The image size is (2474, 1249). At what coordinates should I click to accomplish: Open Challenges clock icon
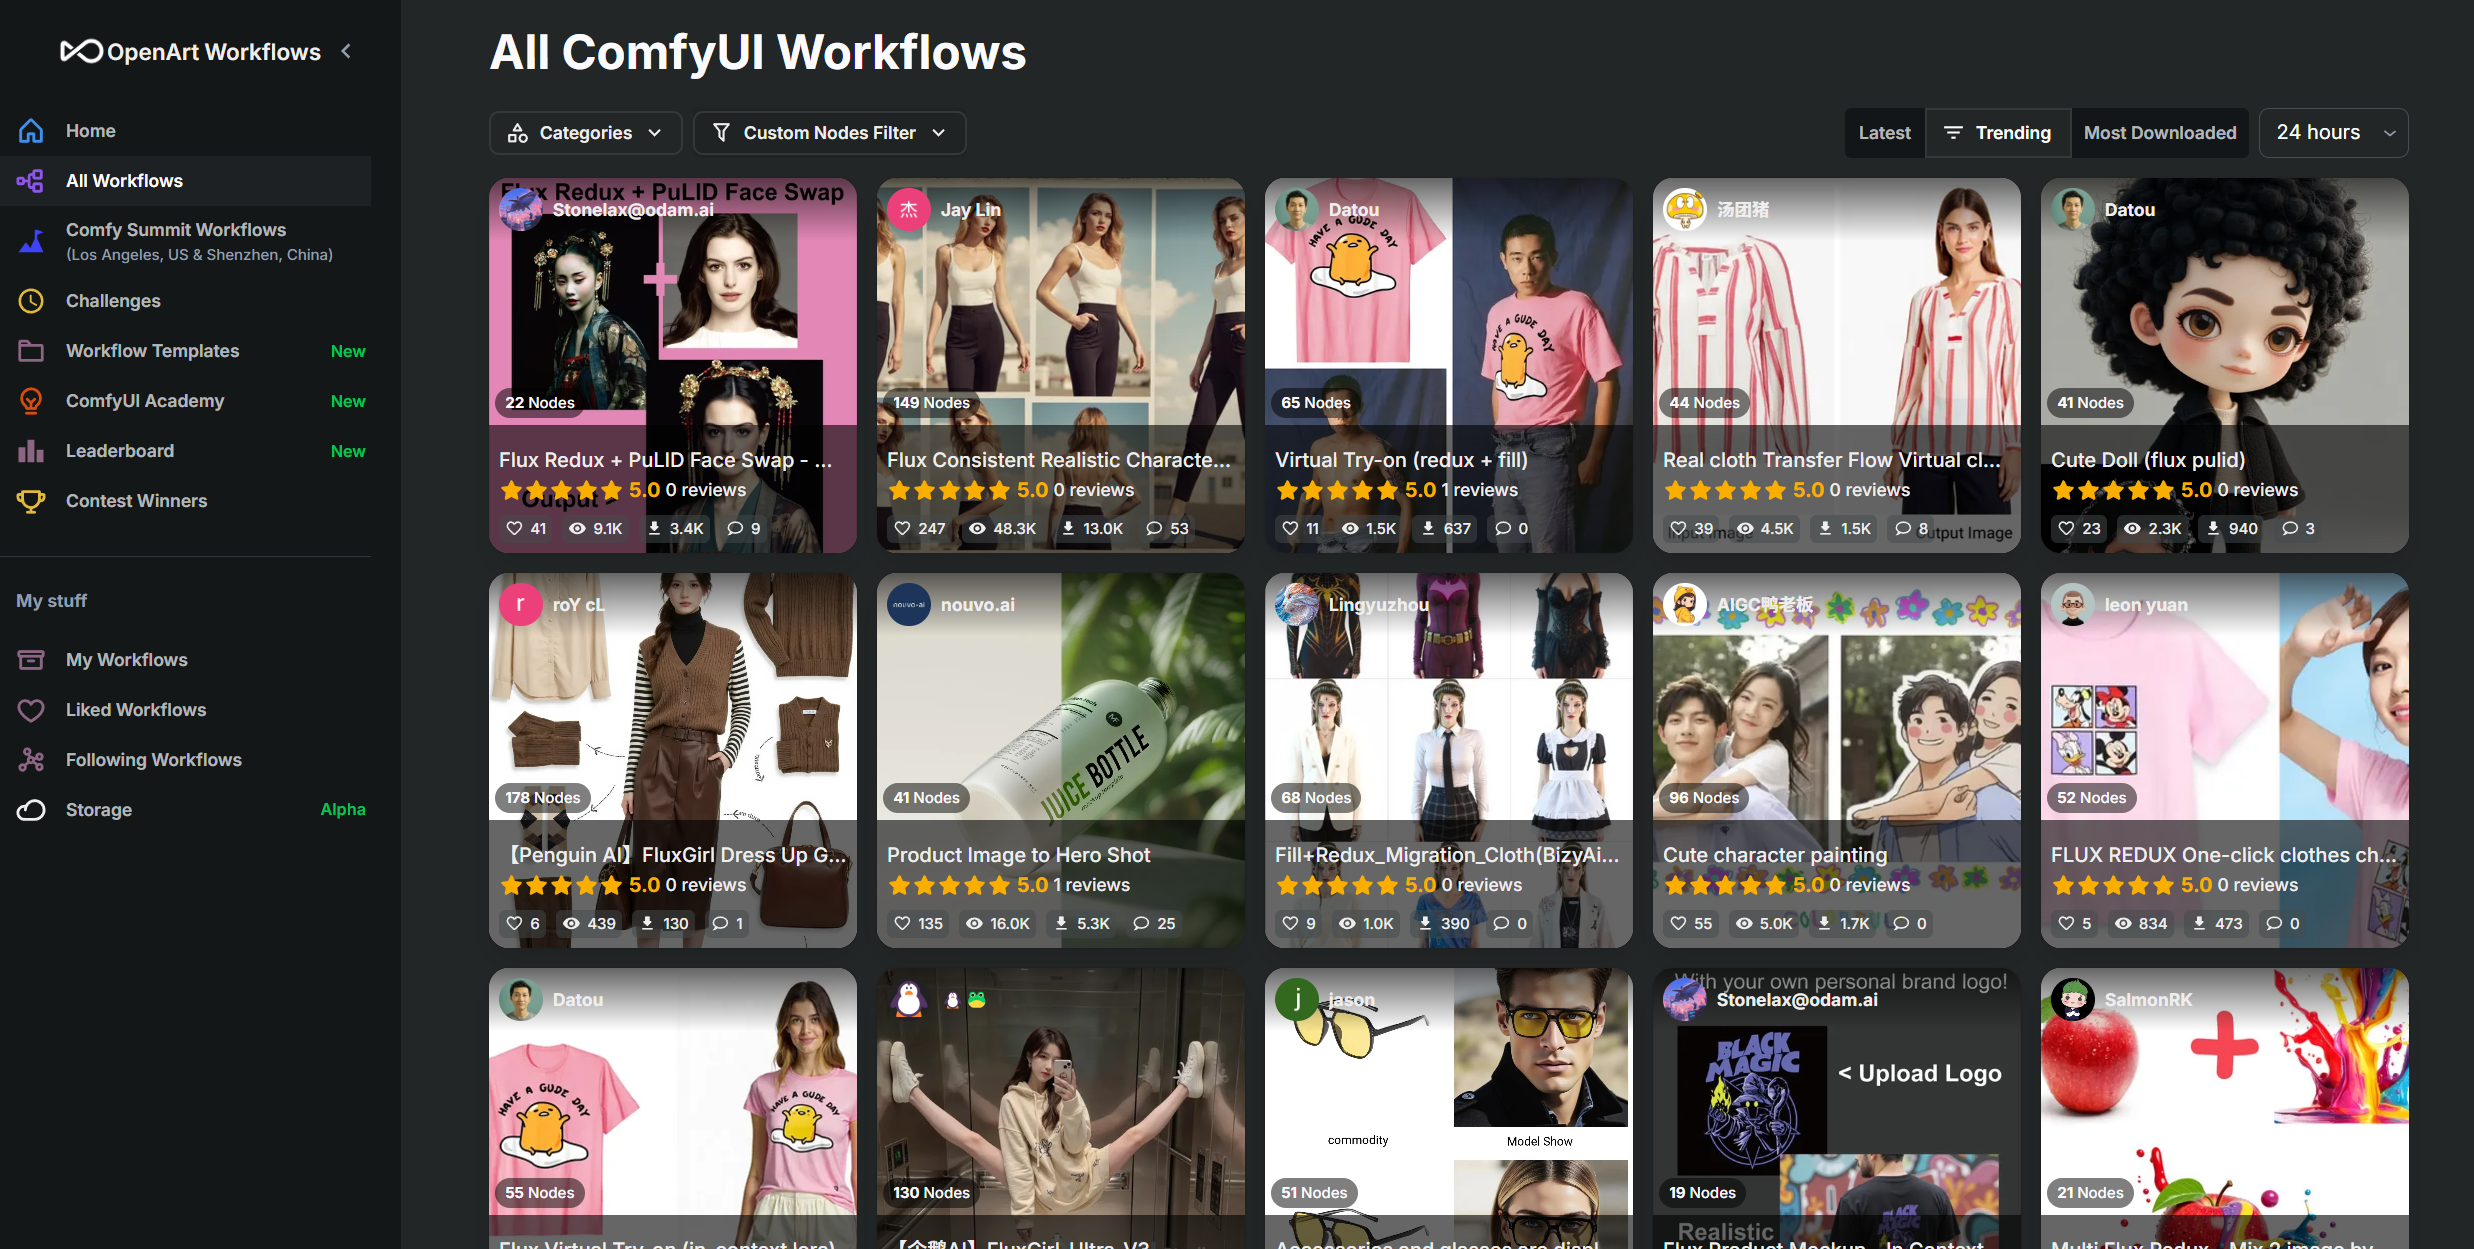[31, 301]
